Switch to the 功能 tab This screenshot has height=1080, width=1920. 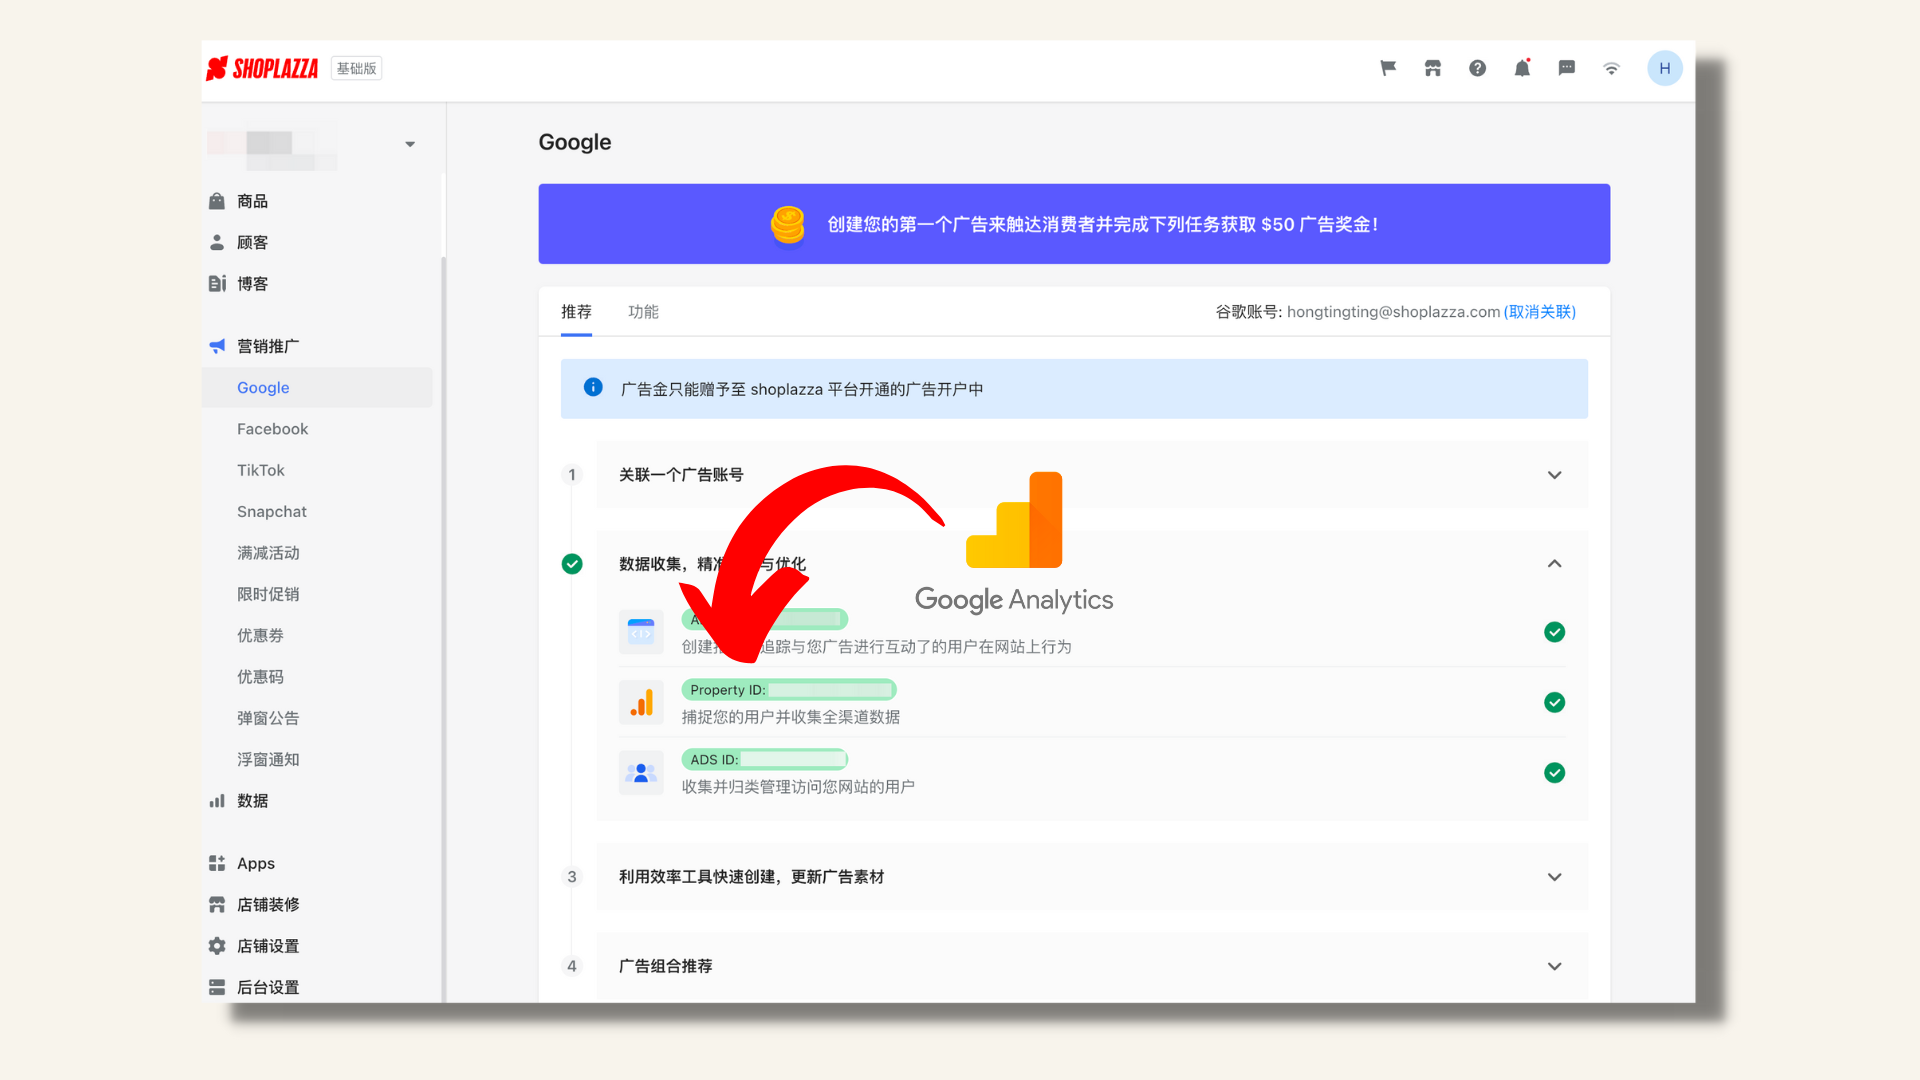coord(643,312)
